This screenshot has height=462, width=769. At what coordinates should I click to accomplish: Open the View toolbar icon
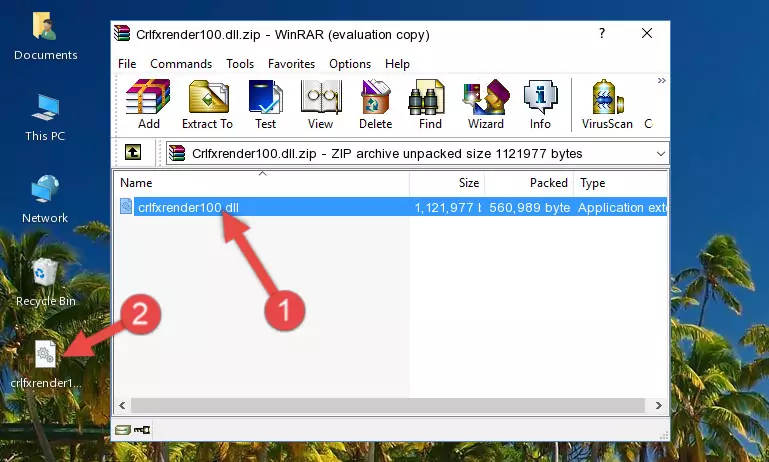[321, 104]
